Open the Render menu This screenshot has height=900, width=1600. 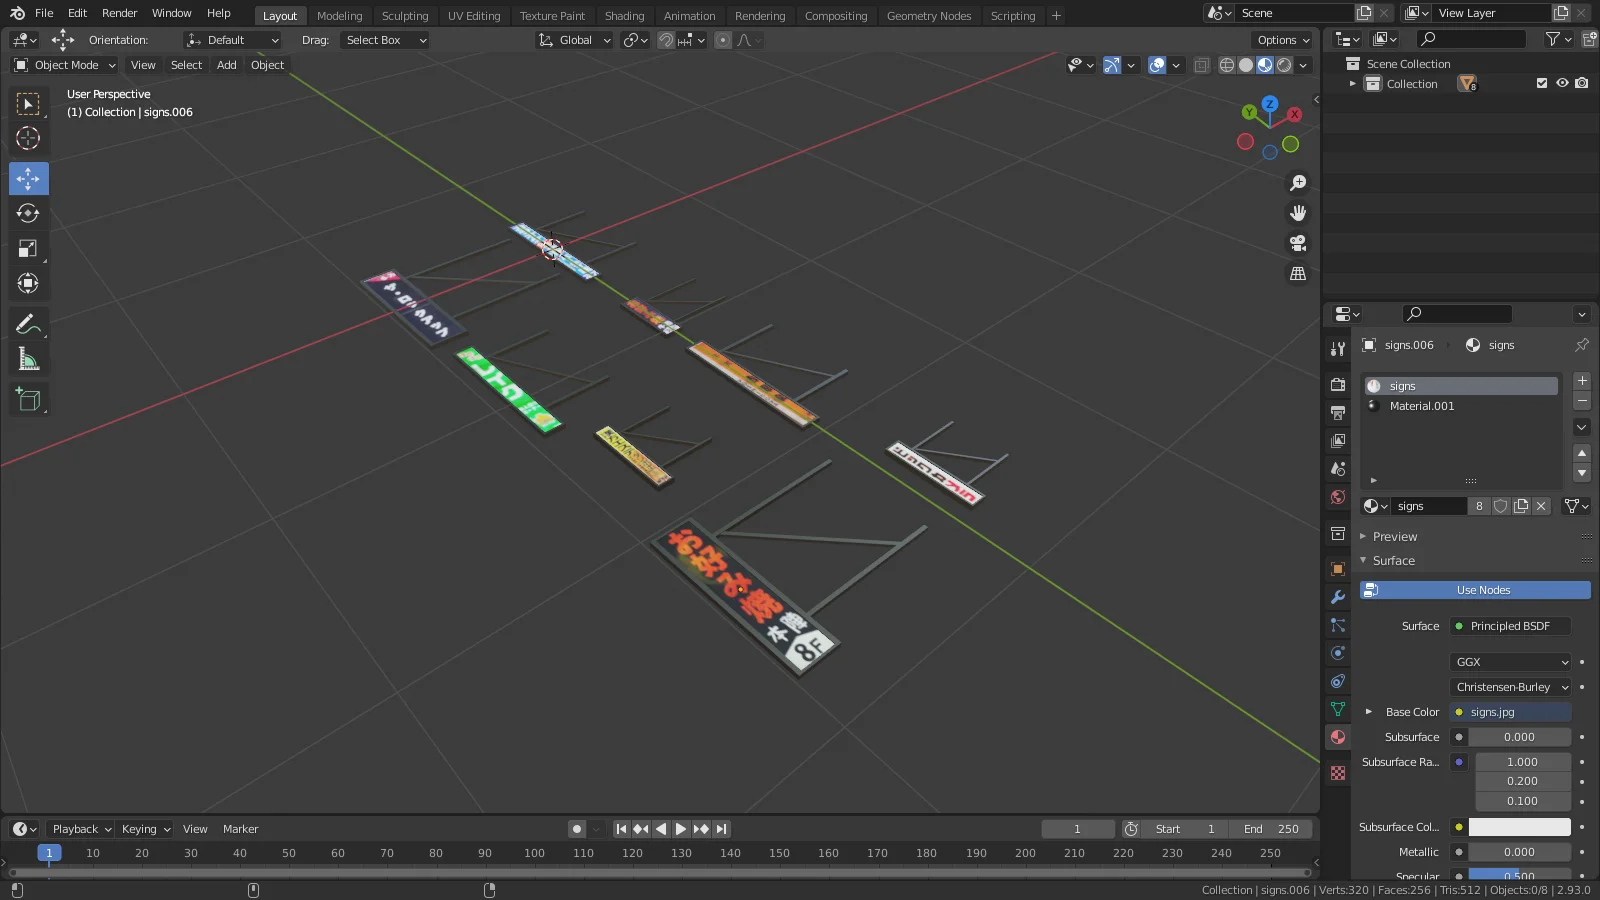tap(119, 13)
